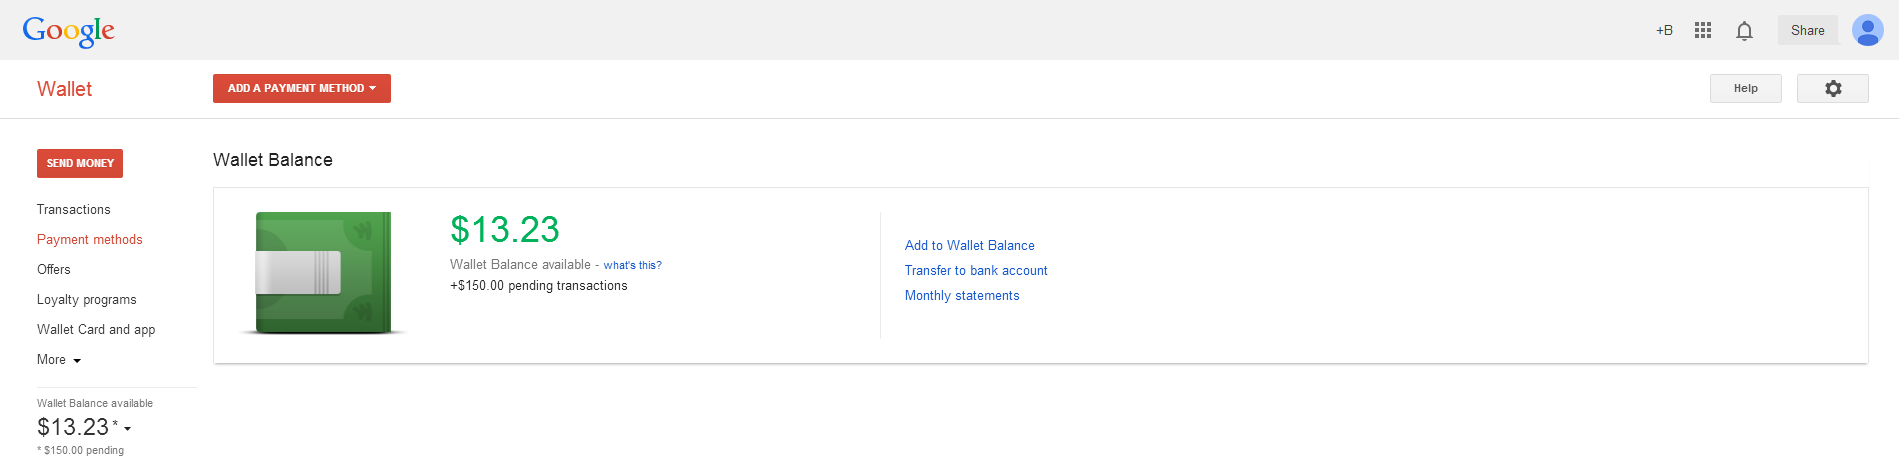Click the Google logo
The height and width of the screenshot is (474, 1899).
tap(68, 31)
